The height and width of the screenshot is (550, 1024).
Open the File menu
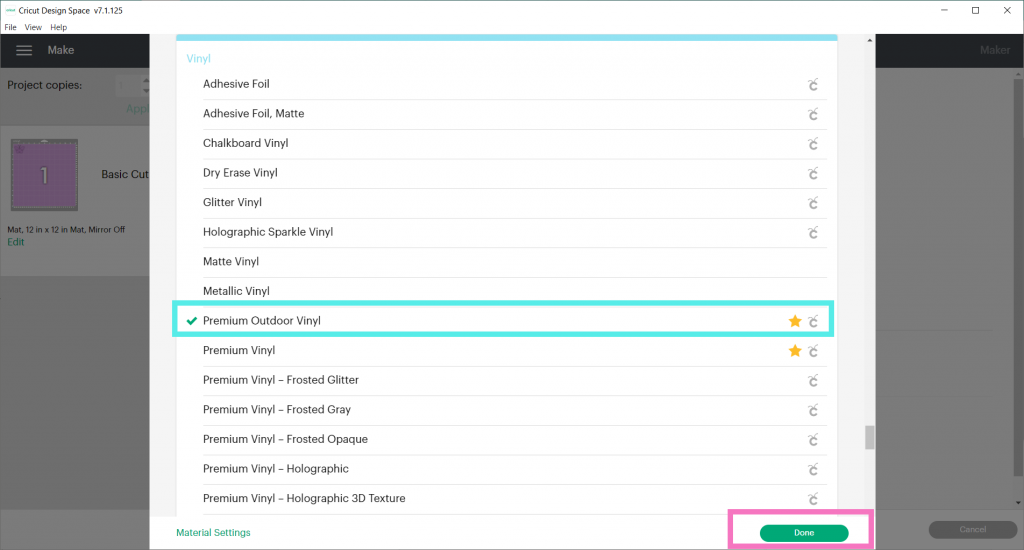pyautogui.click(x=10, y=27)
